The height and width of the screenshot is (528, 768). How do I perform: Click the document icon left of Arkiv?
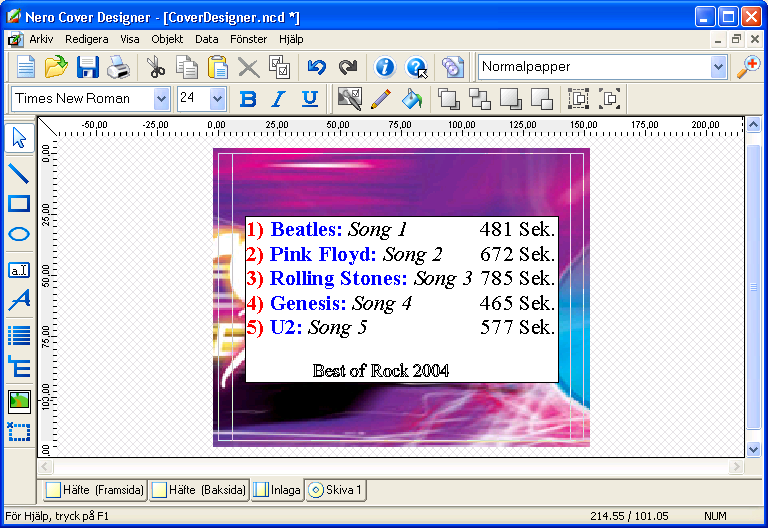[x=15, y=39]
